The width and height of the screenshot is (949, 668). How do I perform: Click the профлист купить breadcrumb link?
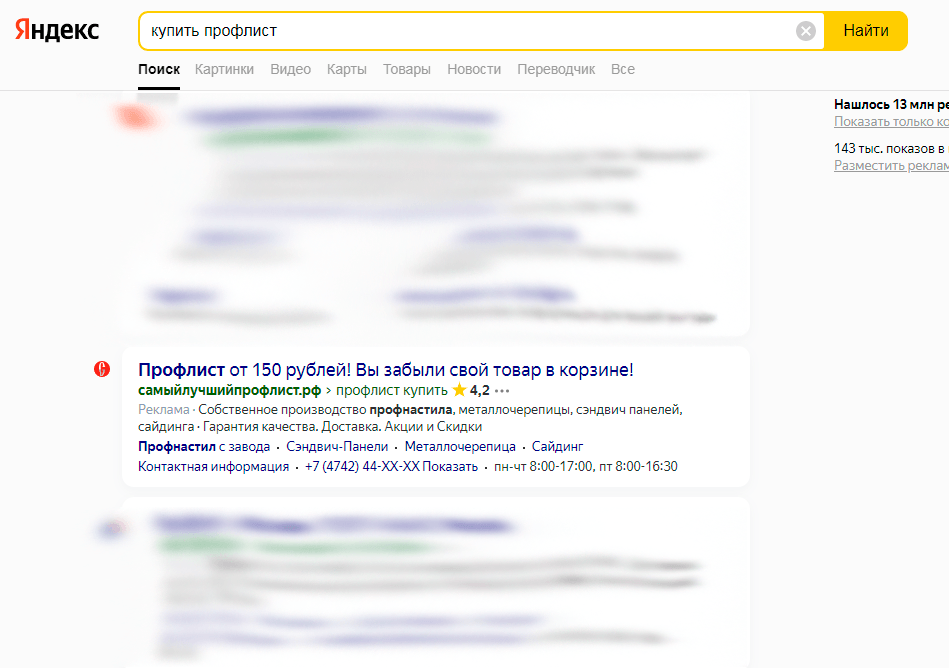pos(392,390)
